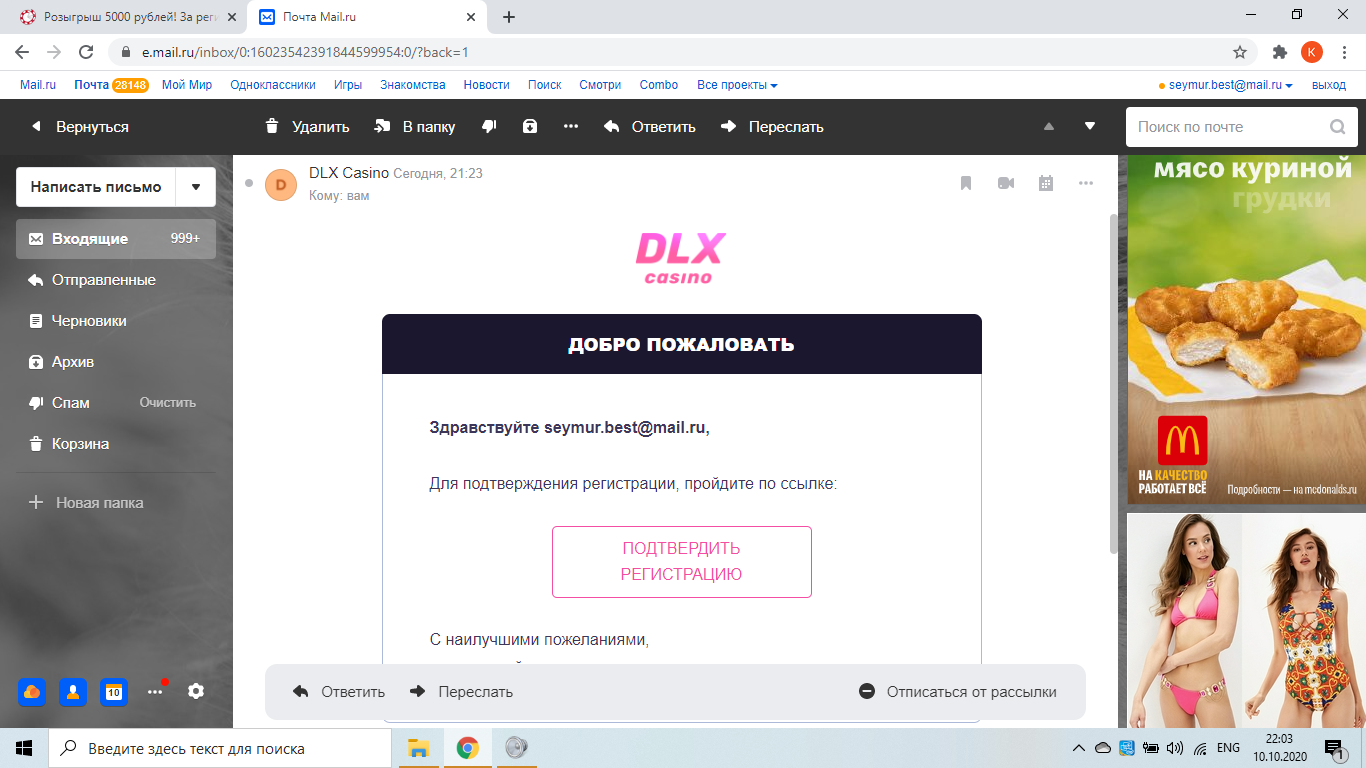Click Отписаться от рассылки

pos(958,692)
